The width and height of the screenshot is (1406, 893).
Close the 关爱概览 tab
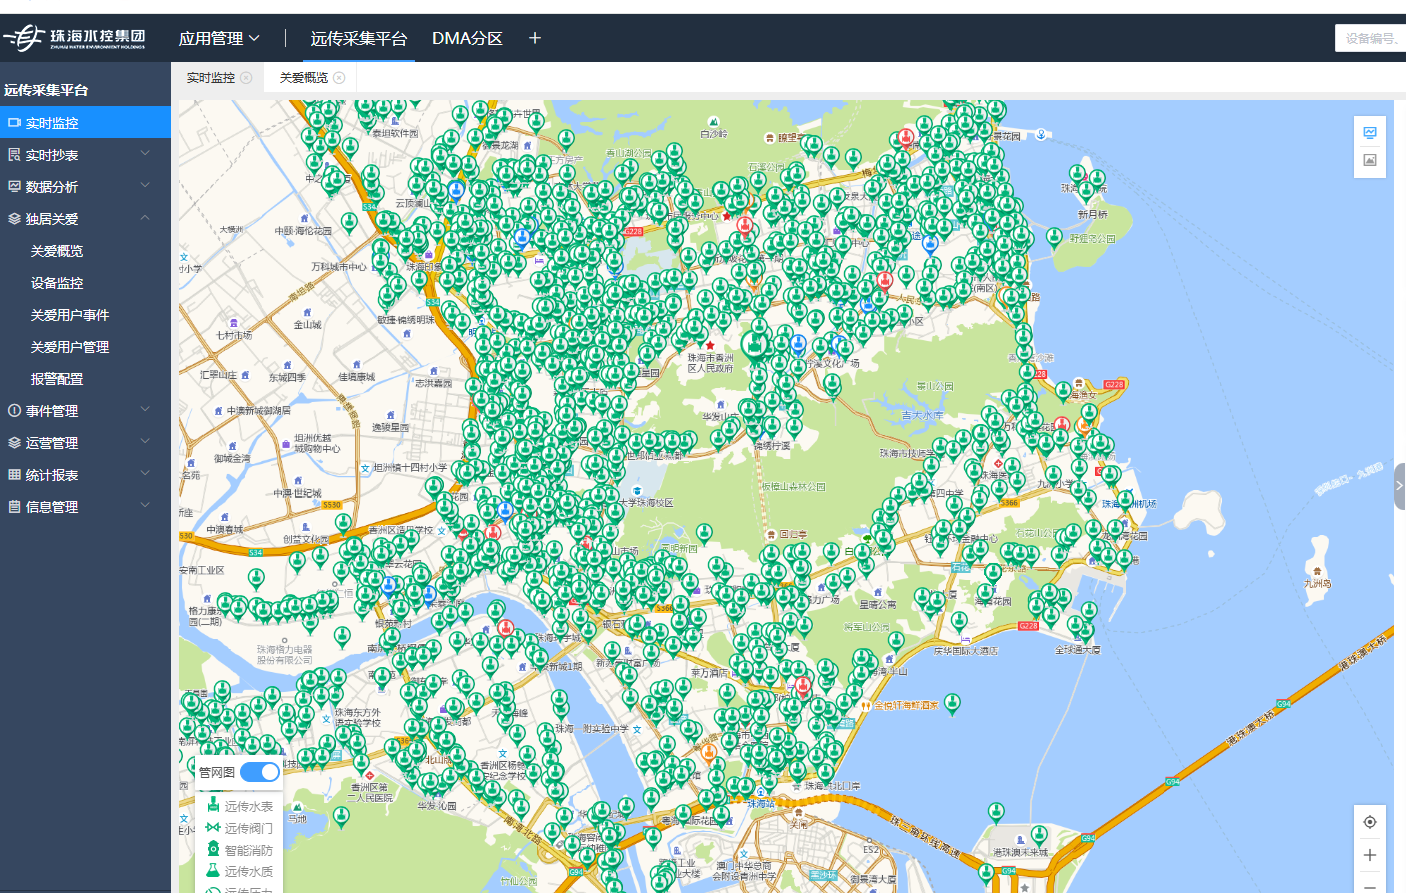339,78
